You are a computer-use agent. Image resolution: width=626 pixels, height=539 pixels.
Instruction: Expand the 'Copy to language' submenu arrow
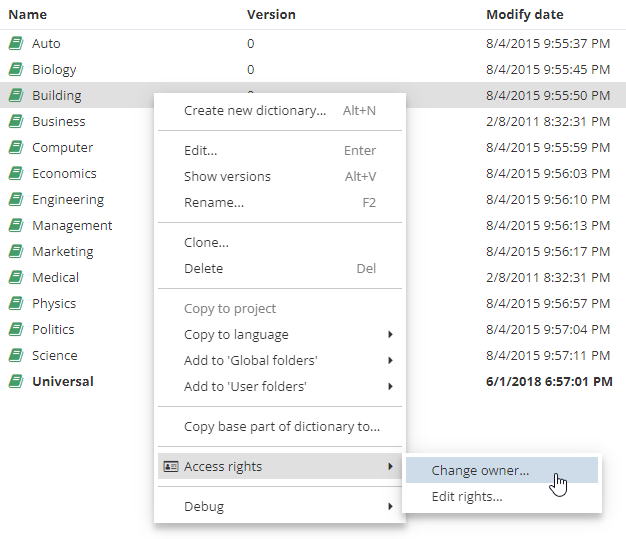point(390,335)
